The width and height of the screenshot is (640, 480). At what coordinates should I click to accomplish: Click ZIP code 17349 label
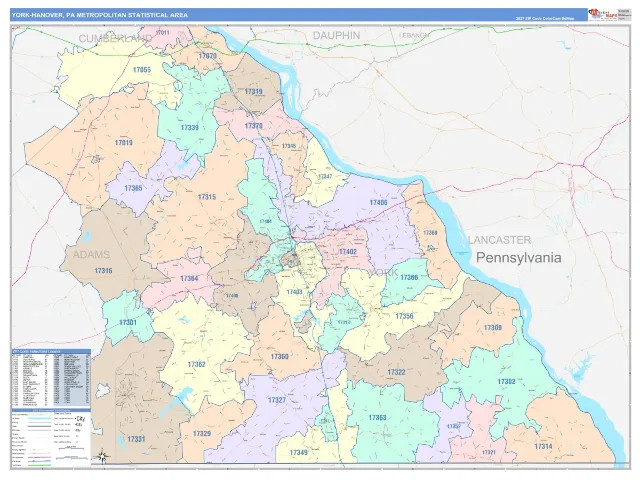click(298, 453)
